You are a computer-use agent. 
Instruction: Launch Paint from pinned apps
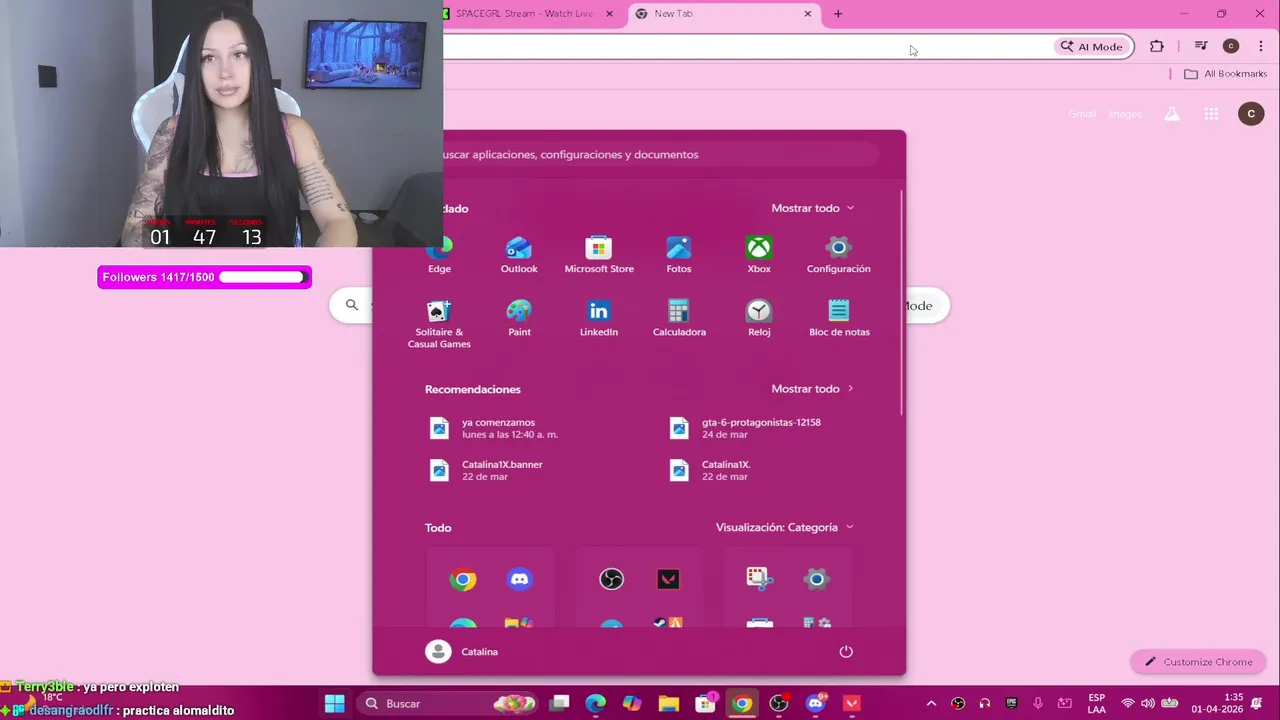tap(519, 318)
